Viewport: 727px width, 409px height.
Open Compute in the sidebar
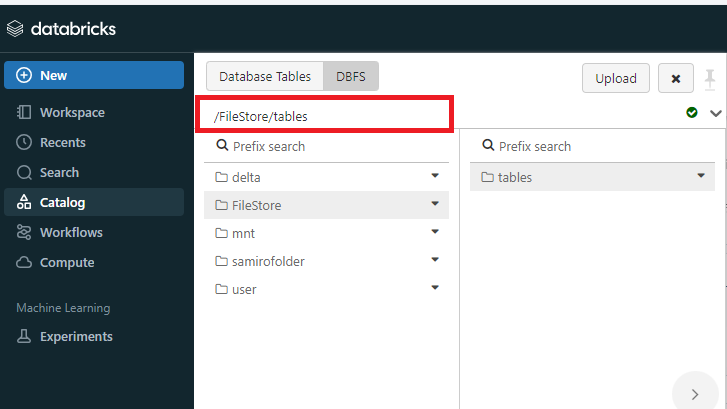(67, 263)
